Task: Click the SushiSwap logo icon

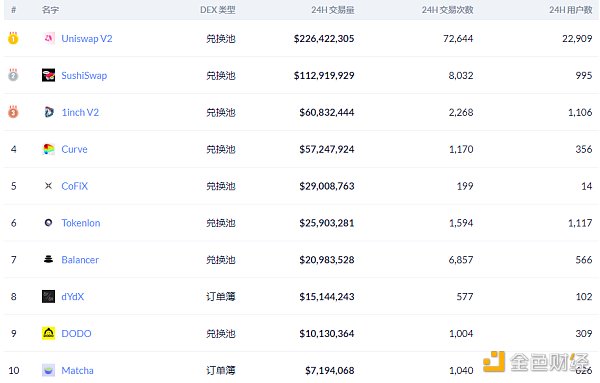Action: (x=49, y=75)
